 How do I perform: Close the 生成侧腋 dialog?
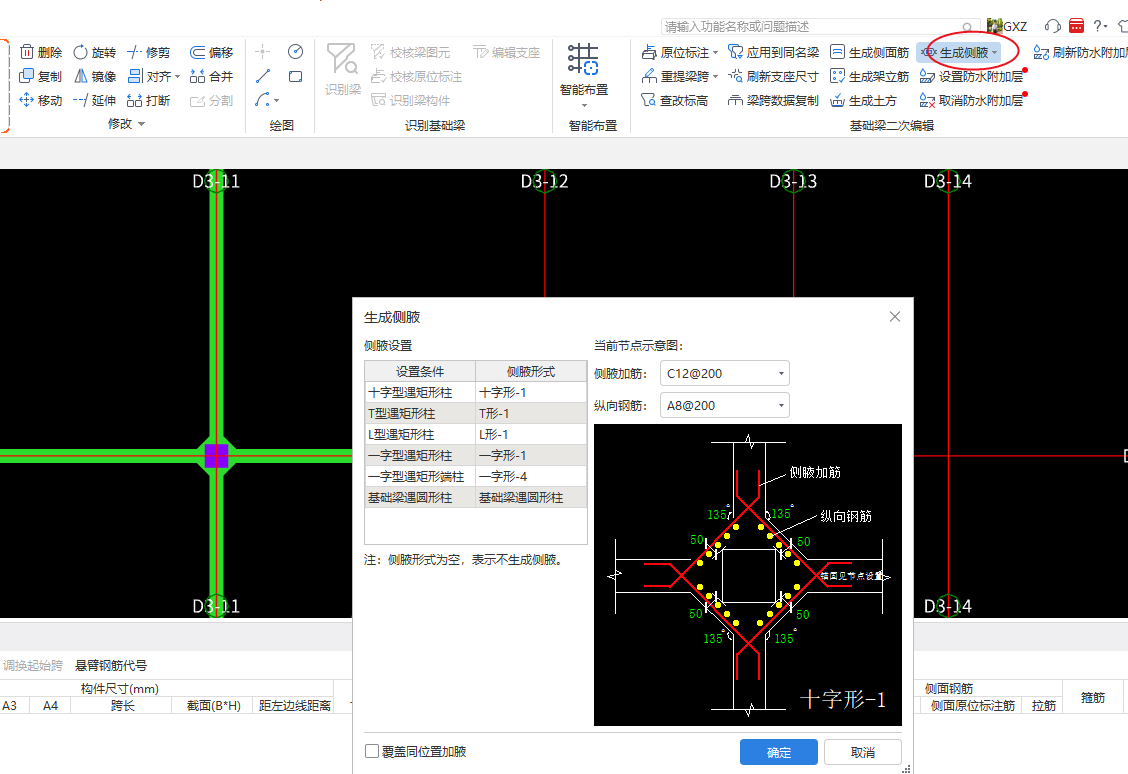[894, 317]
